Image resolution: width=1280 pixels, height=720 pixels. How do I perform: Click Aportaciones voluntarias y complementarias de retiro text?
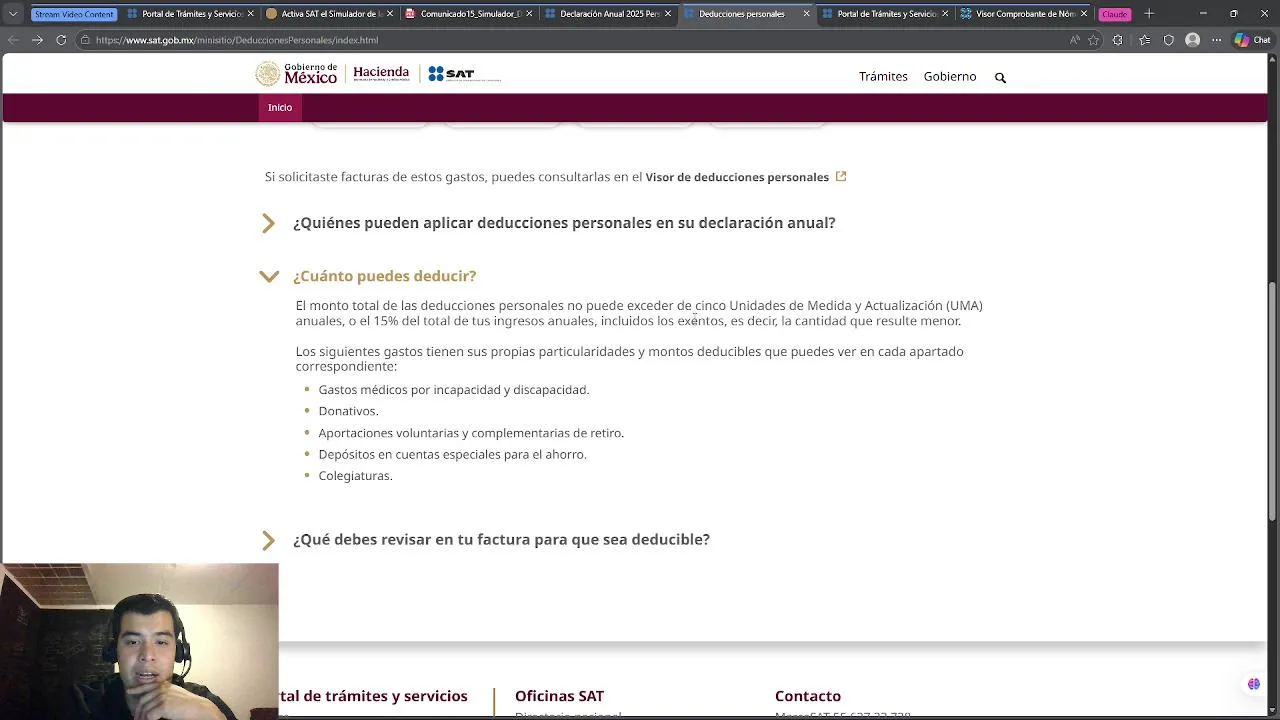(x=471, y=433)
